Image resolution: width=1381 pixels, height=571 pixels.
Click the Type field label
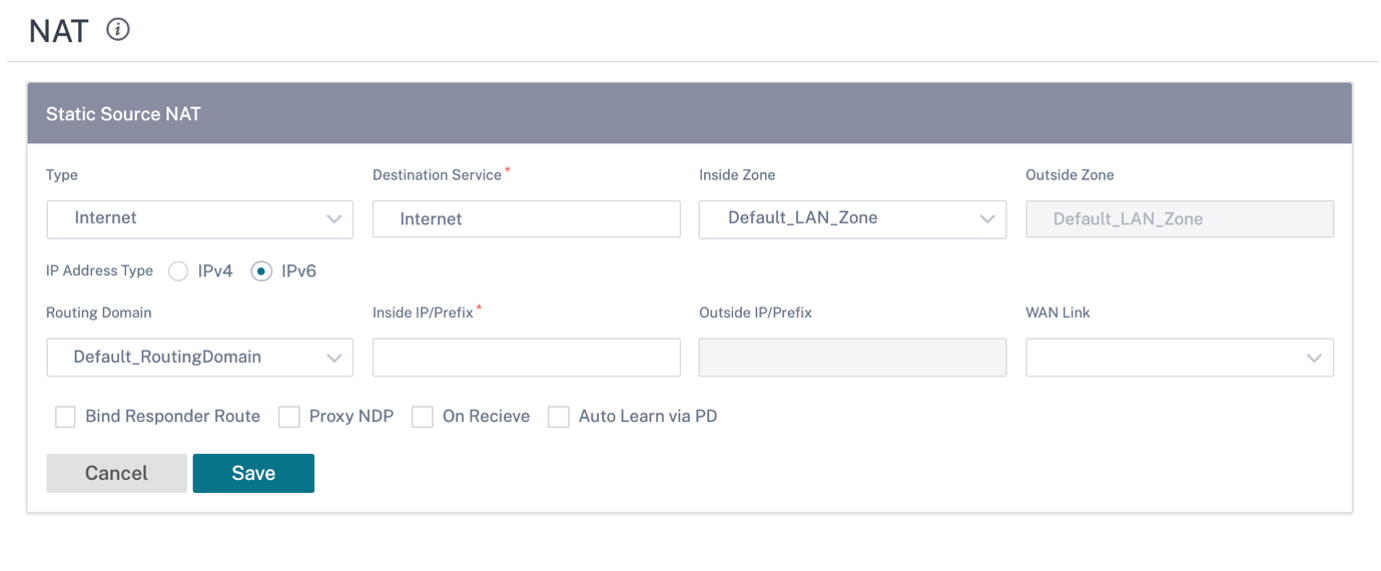click(62, 175)
